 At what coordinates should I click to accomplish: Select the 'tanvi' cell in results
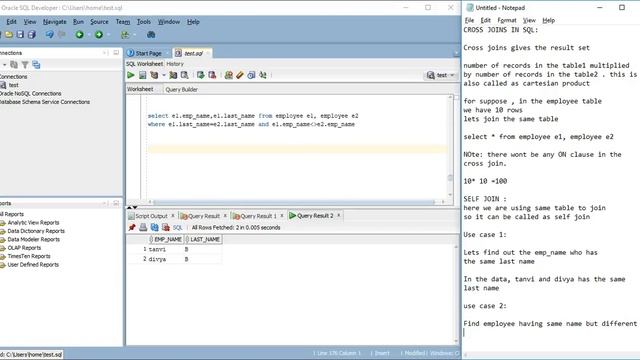pos(165,249)
